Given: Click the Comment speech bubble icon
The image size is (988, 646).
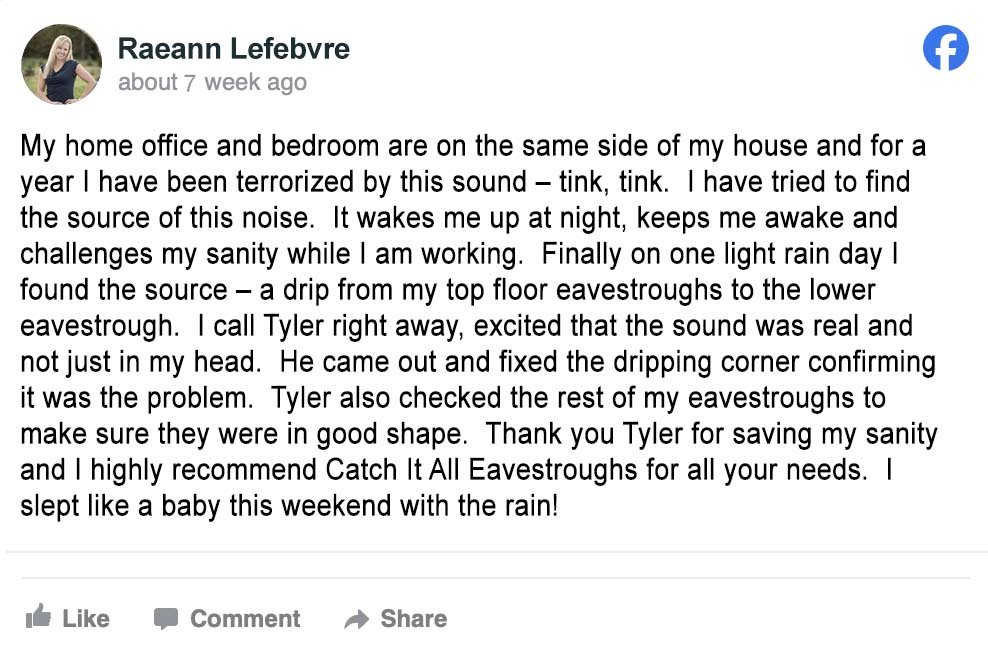Looking at the screenshot, I should tap(166, 619).
